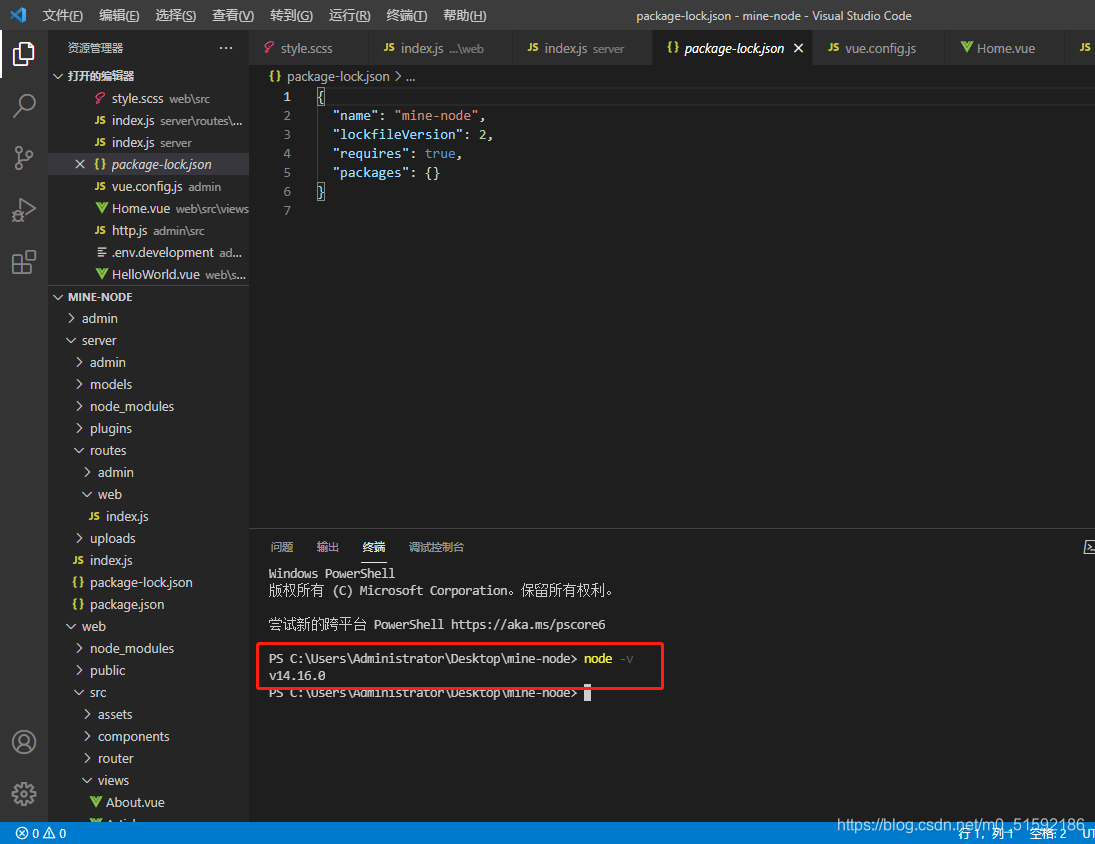Switch to the style.scss tab
This screenshot has width=1095, height=844.
click(x=309, y=48)
